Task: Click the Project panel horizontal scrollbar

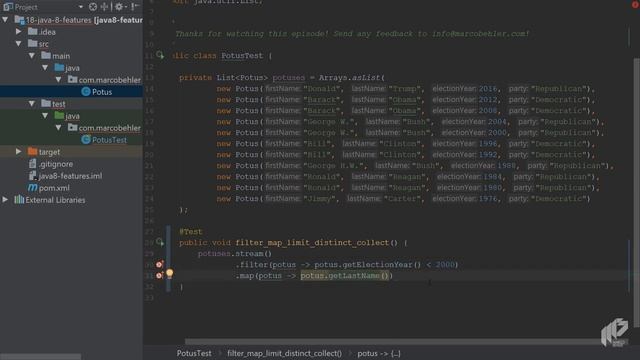Action: (41, 356)
